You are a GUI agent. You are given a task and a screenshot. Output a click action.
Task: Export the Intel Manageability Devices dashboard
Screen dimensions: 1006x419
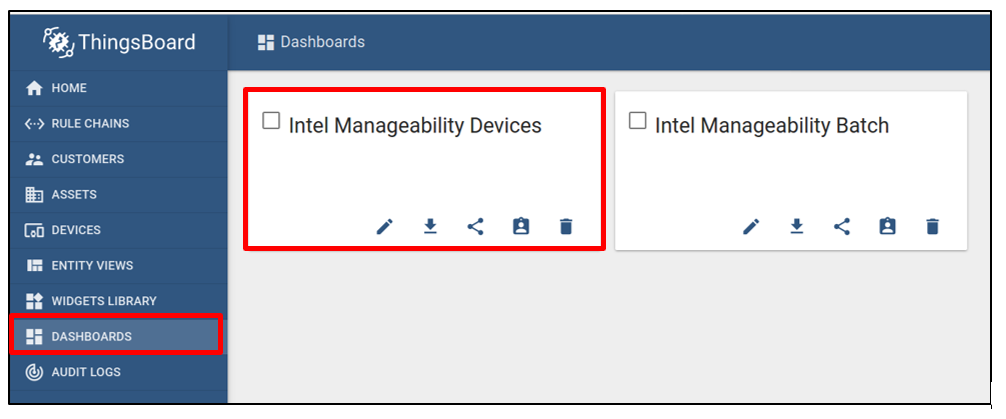click(430, 227)
